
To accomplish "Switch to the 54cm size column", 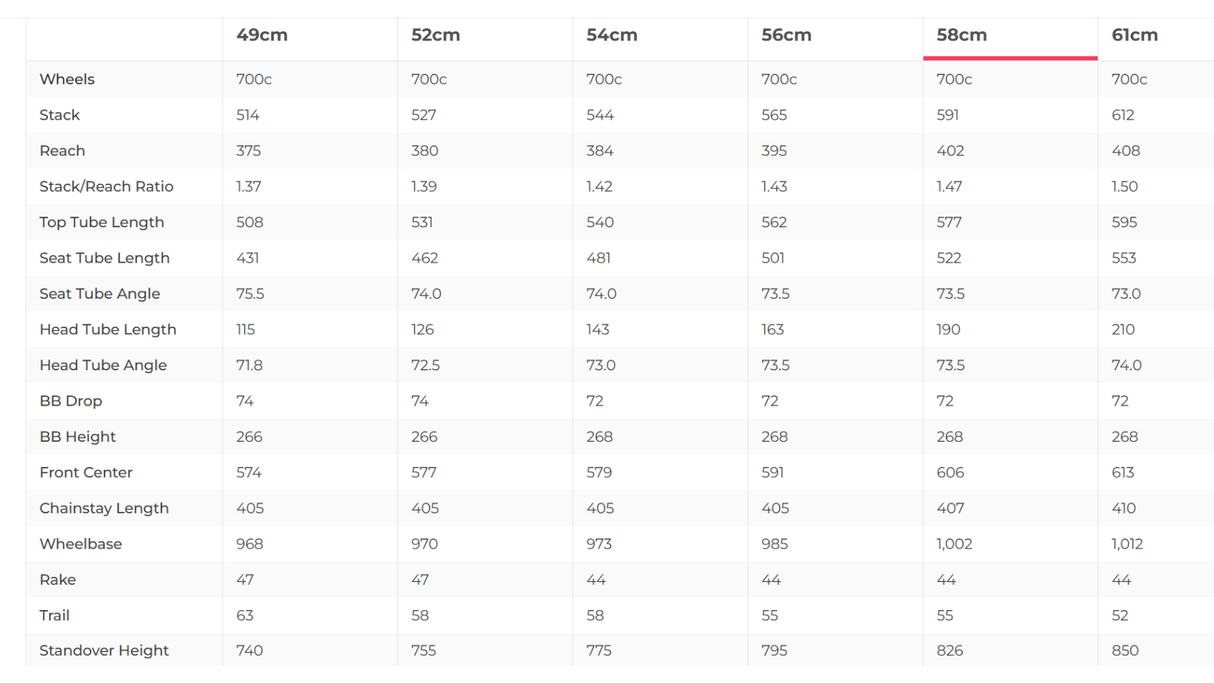I will (x=612, y=35).
